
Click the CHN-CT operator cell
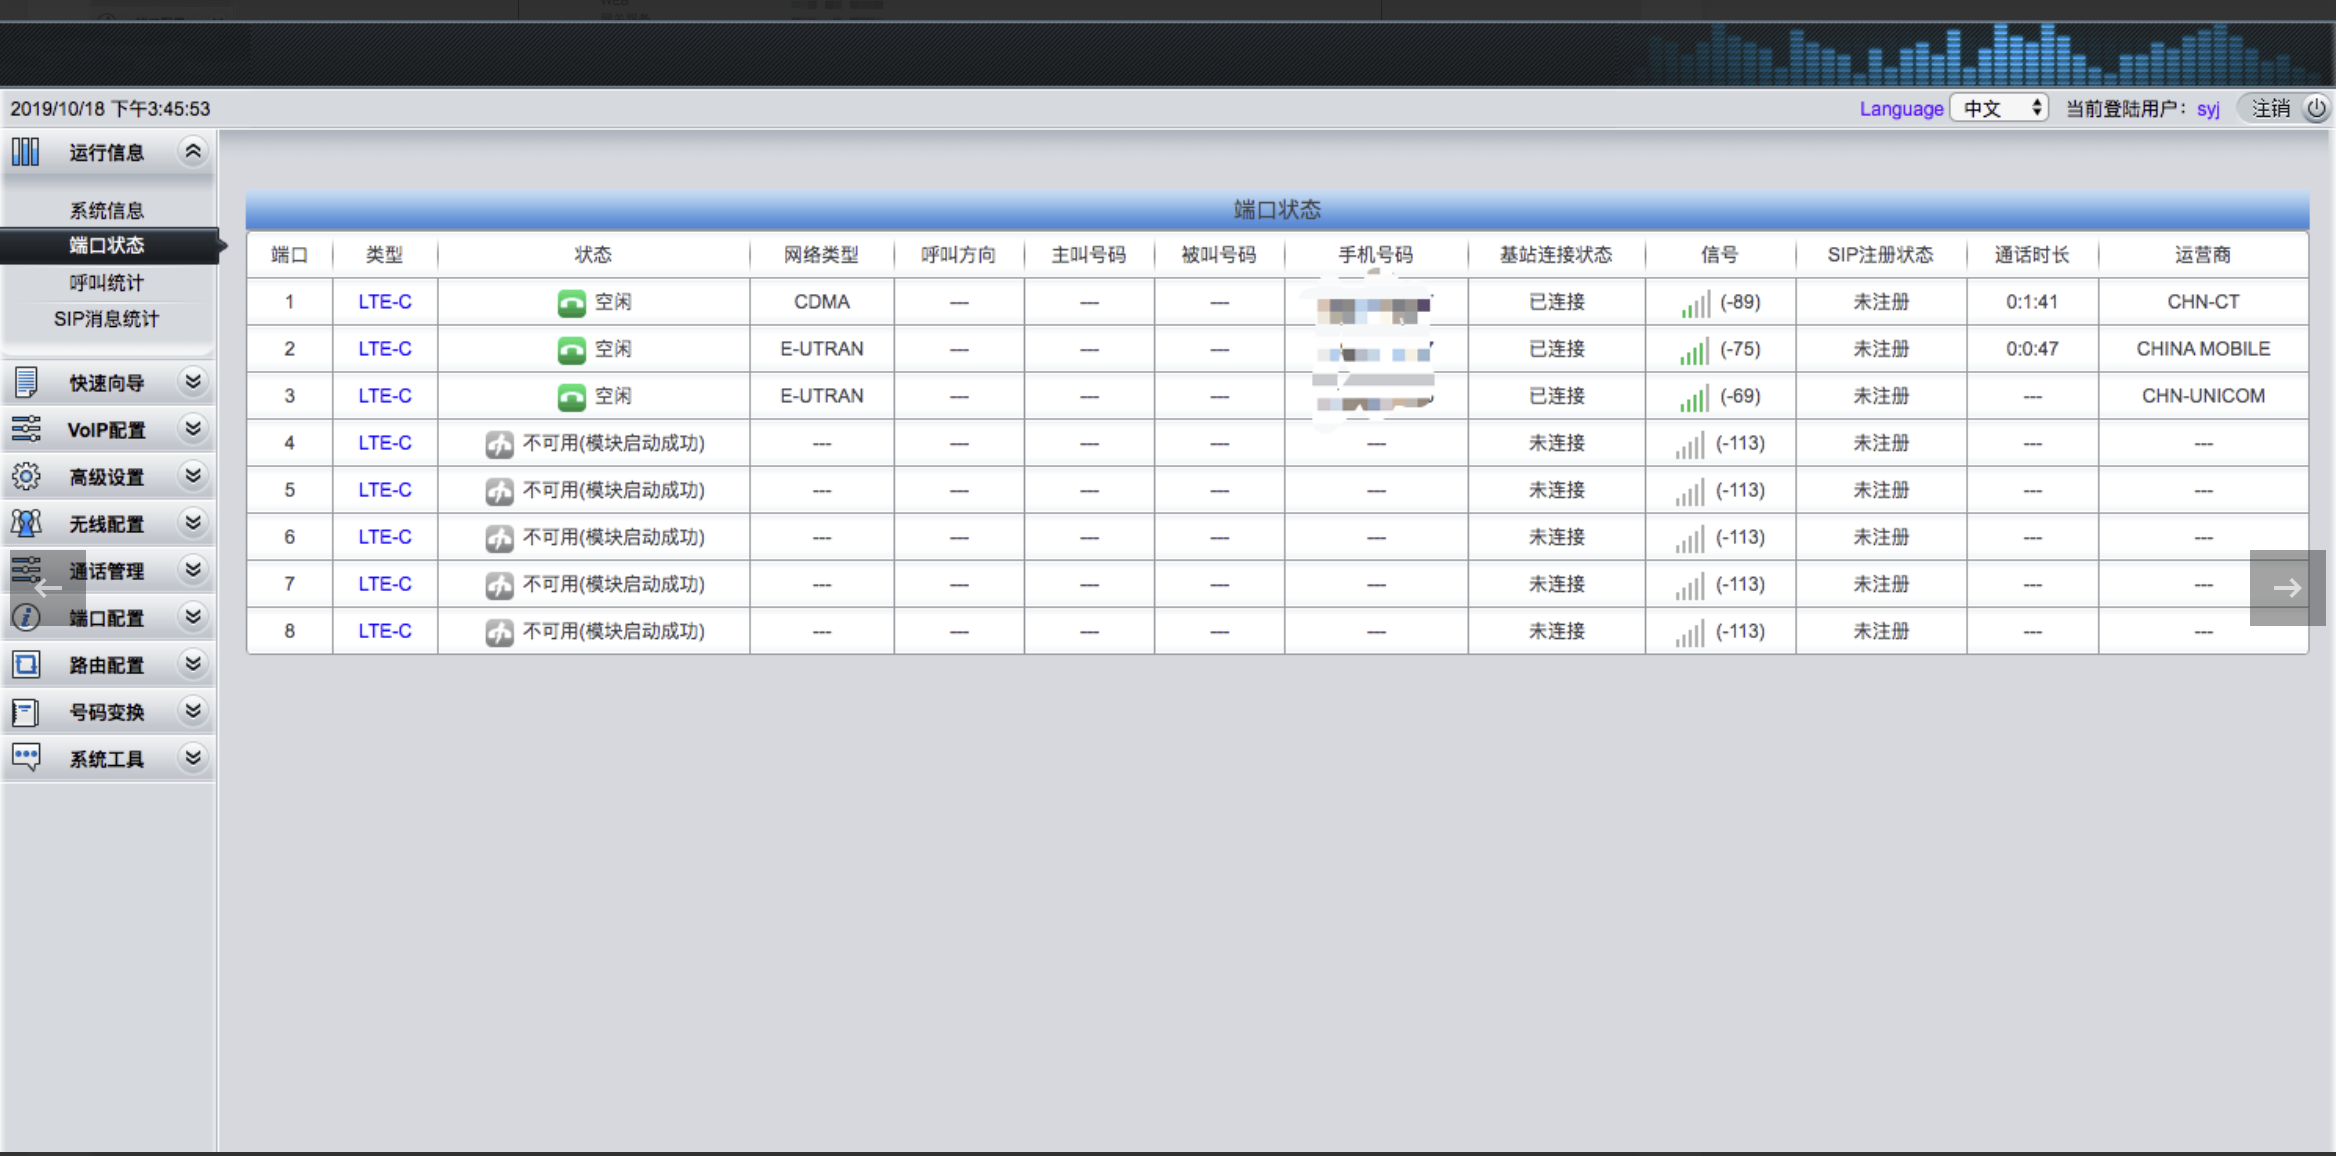(x=2203, y=302)
